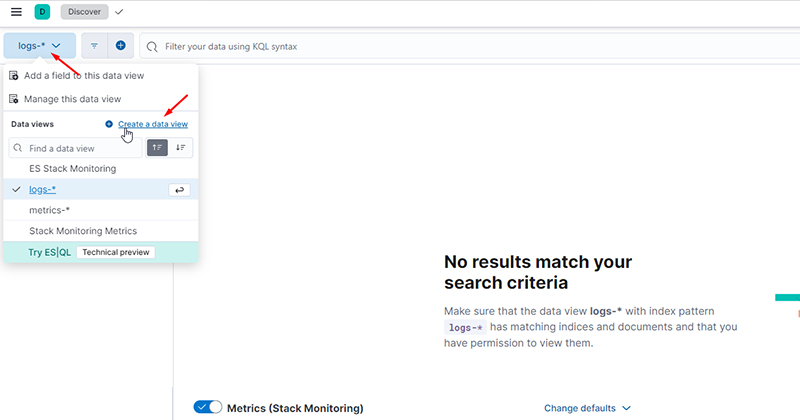The image size is (800, 420).
Task: Click the checkmark on the logs-* row
Action: coord(16,189)
